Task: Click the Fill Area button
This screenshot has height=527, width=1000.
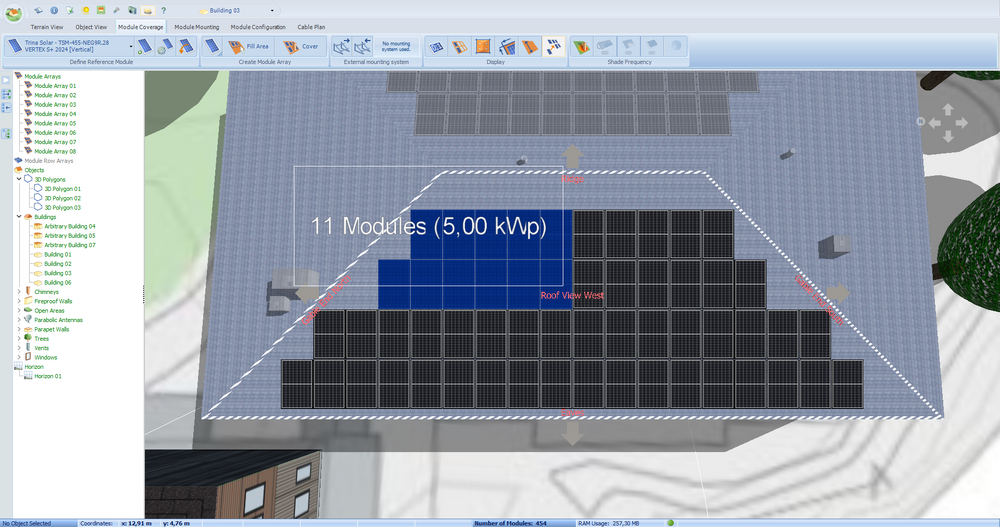Action: 250,46
